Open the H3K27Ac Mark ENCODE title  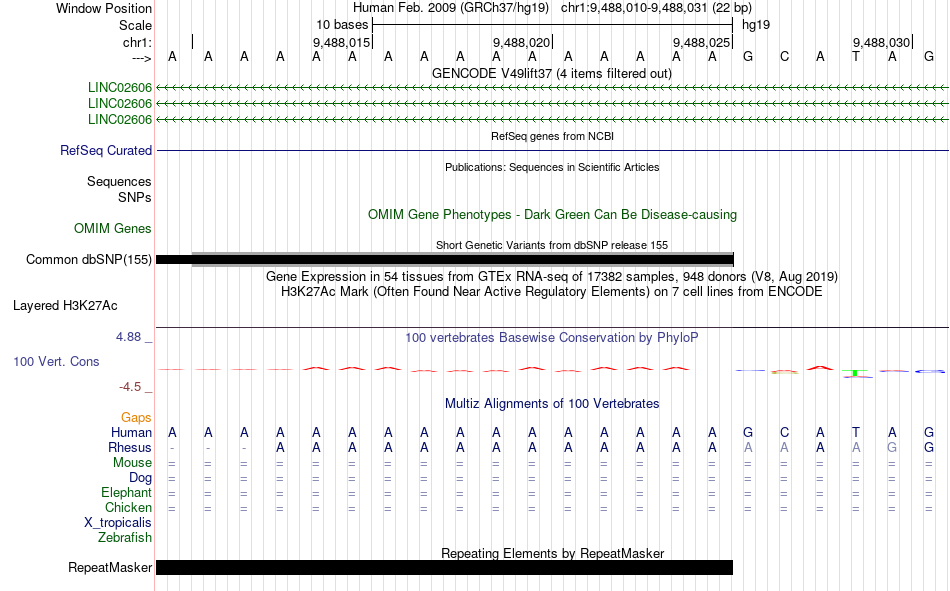(551, 292)
